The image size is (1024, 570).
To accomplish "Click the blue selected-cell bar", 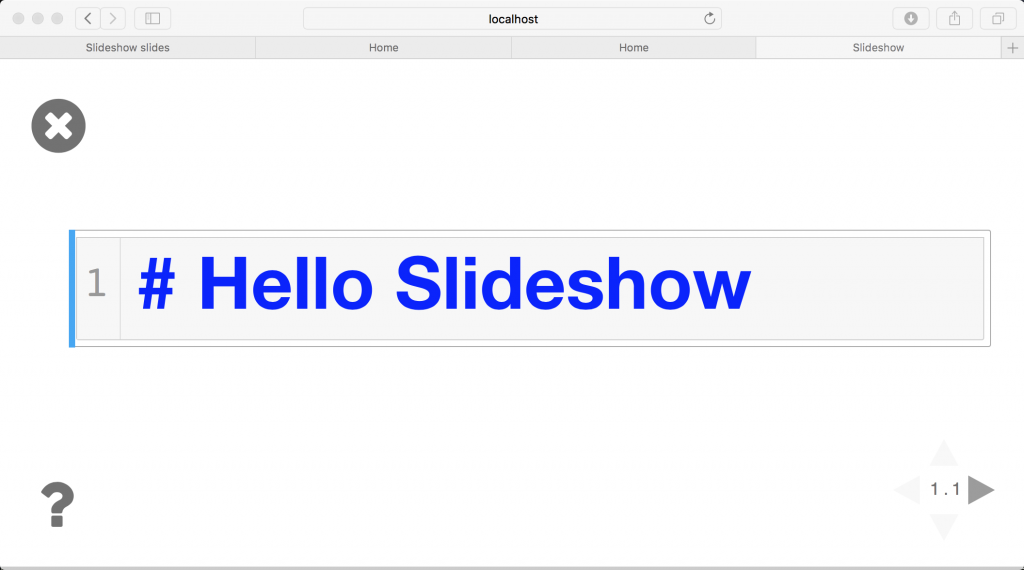I will click(x=72, y=289).
